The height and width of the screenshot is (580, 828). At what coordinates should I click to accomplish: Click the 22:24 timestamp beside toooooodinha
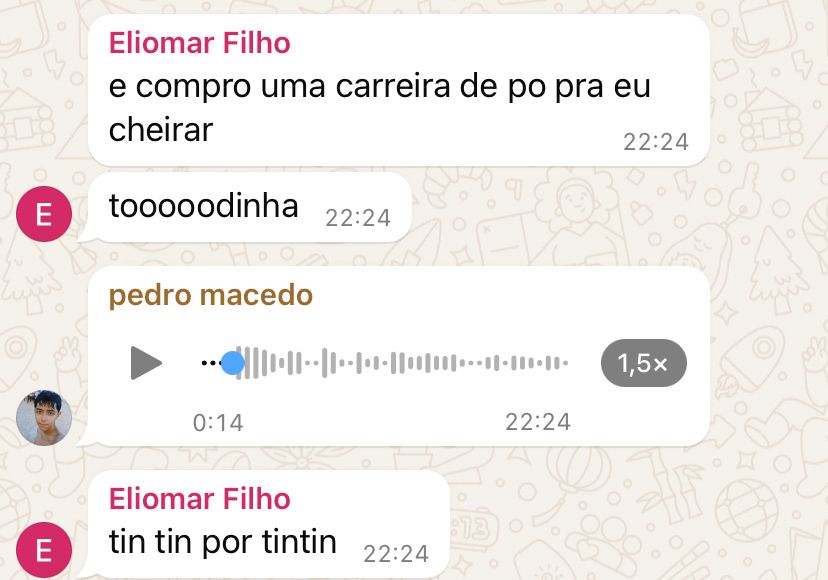click(x=358, y=218)
